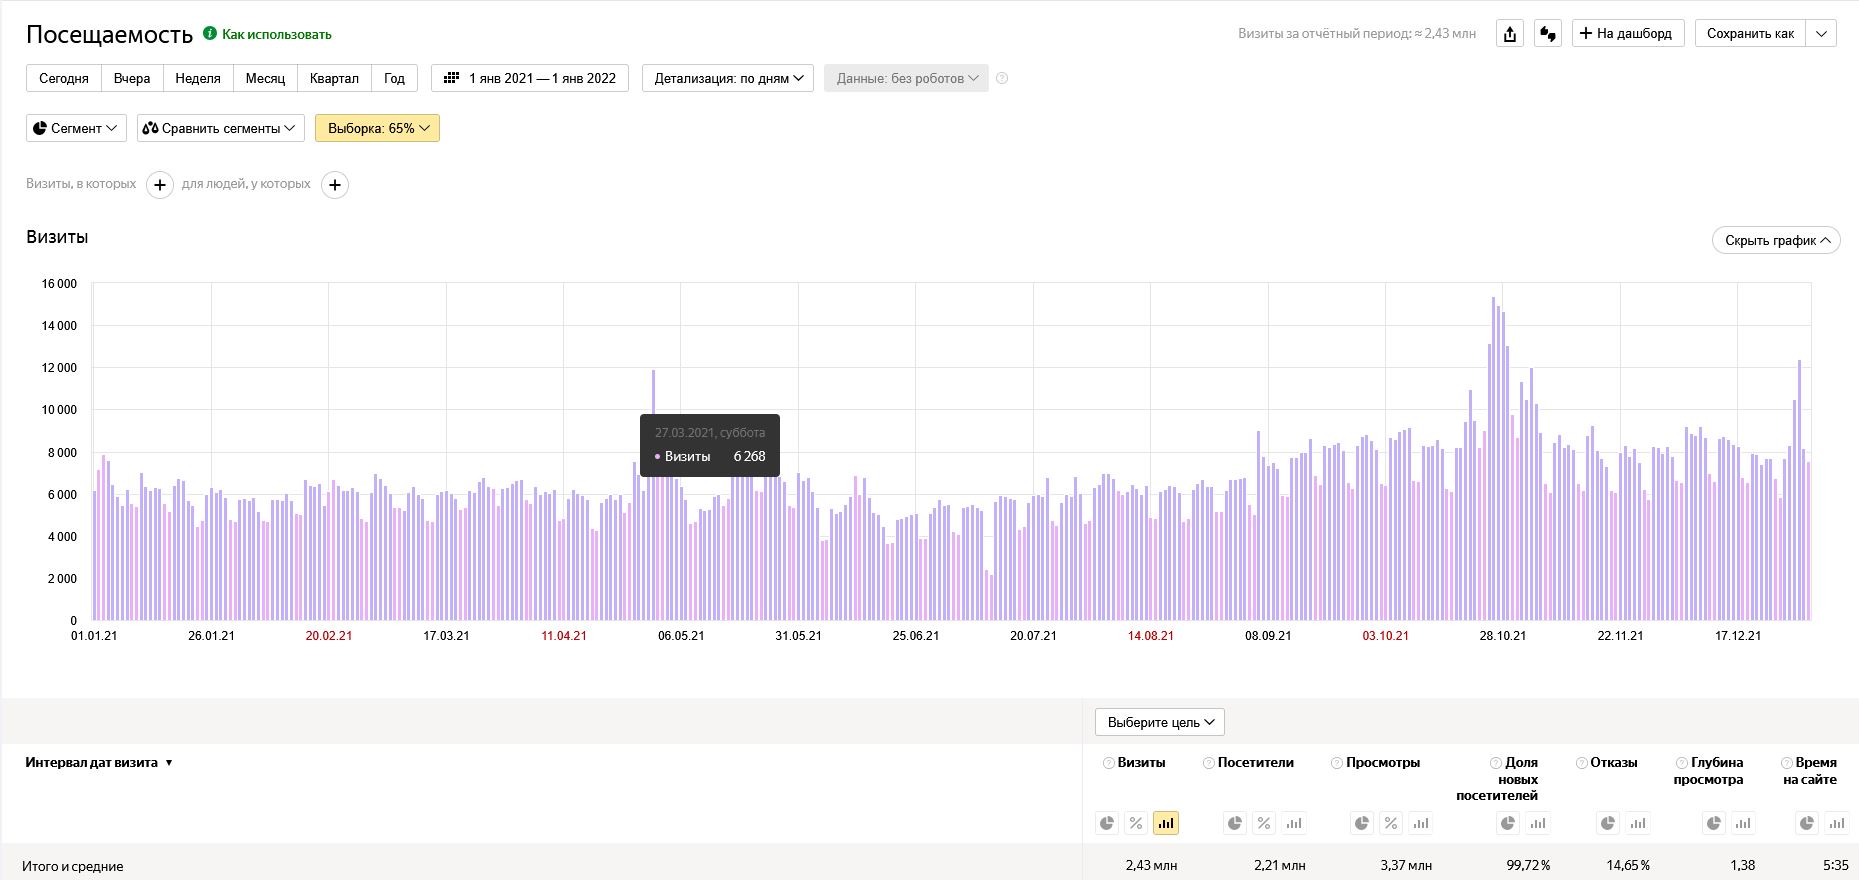Open the Как использовать help link
The image size is (1859, 880).
pyautogui.click(x=276, y=34)
